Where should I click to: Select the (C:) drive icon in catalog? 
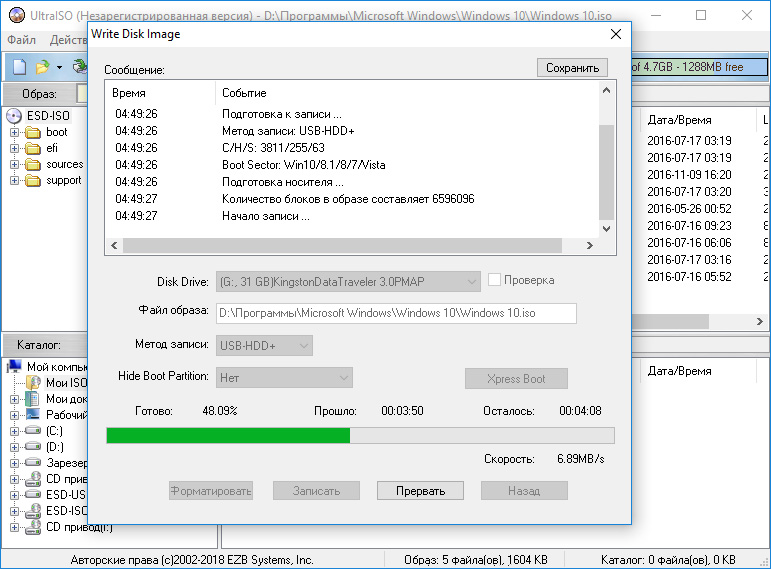tap(33, 430)
